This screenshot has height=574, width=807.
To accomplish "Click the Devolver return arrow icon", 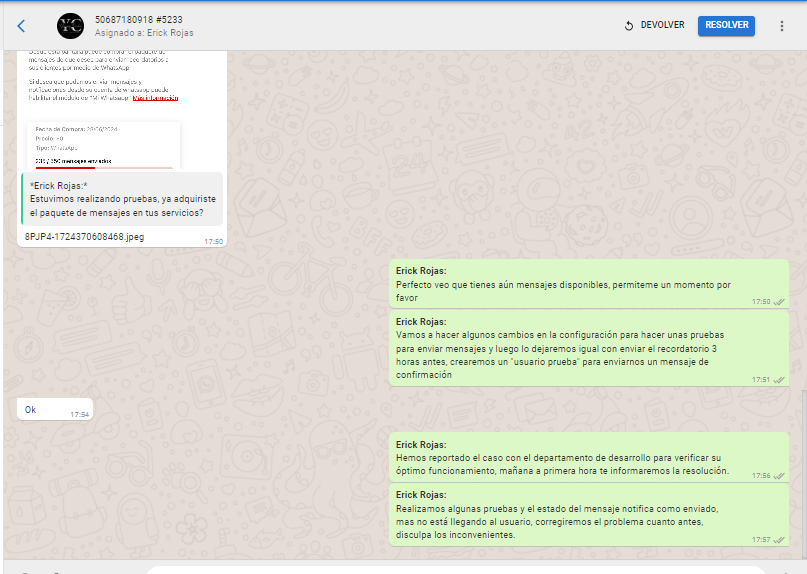I will (629, 26).
